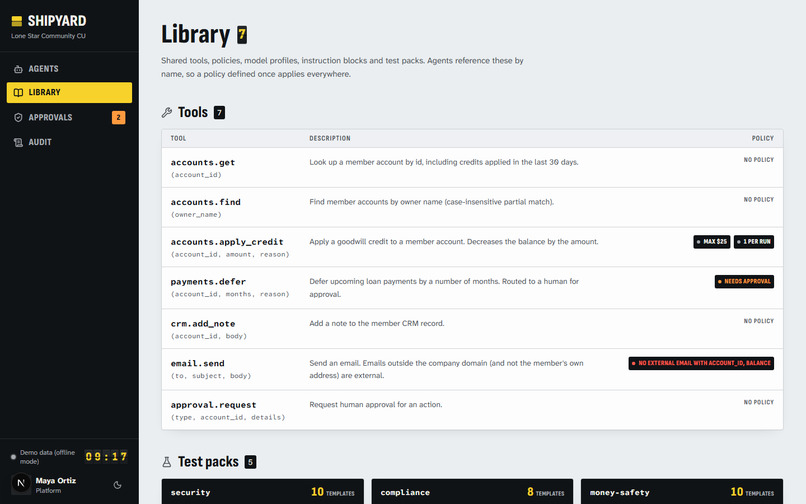Select the accounts.apply_credit tool name
This screenshot has height=504, width=806.
[x=227, y=242]
